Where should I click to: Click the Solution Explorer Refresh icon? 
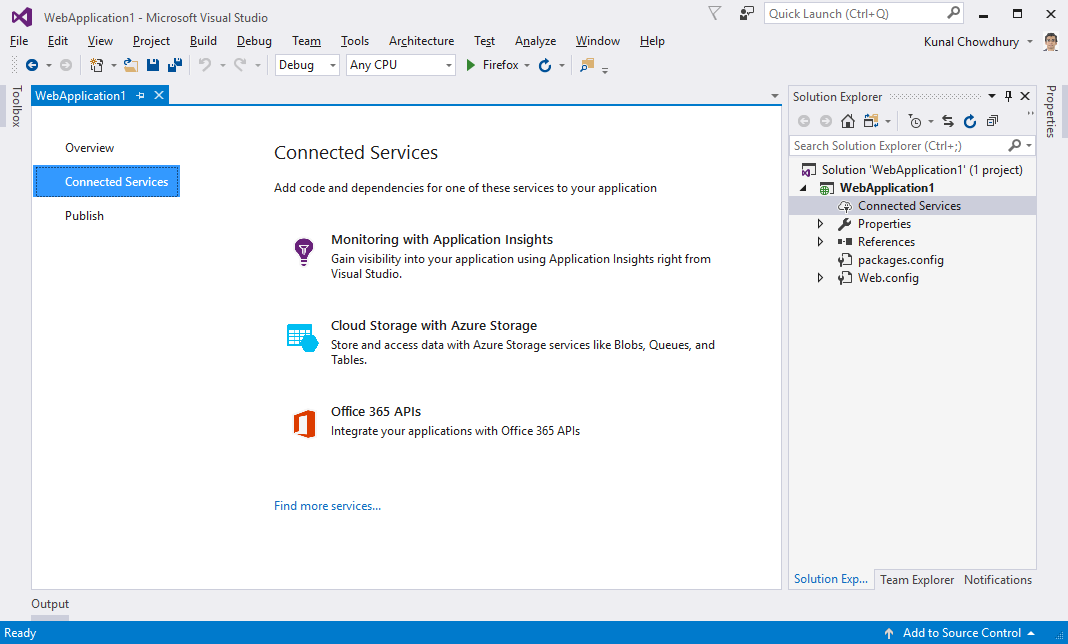coord(970,121)
